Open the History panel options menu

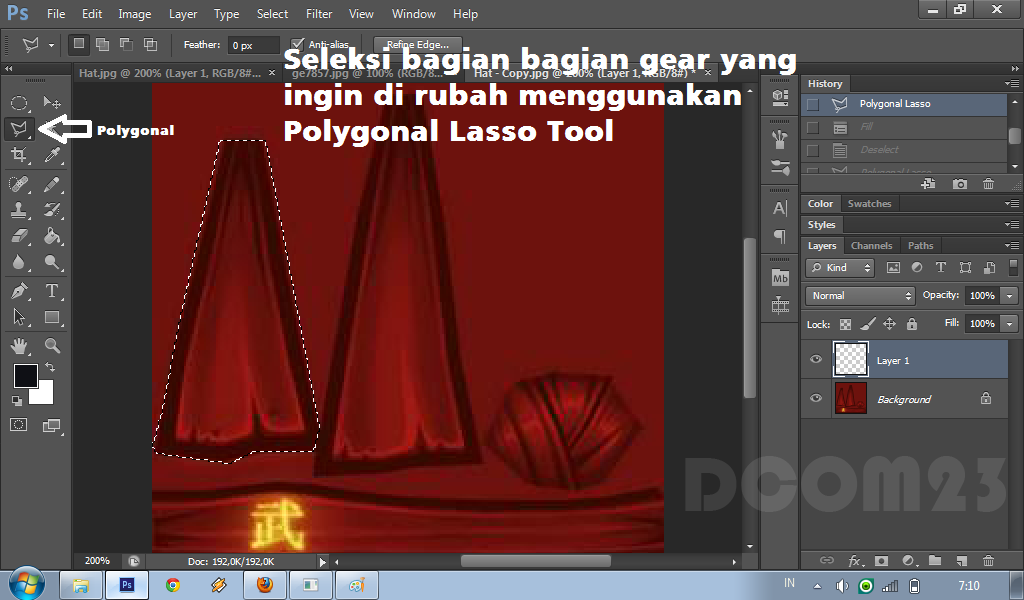[x=1012, y=84]
